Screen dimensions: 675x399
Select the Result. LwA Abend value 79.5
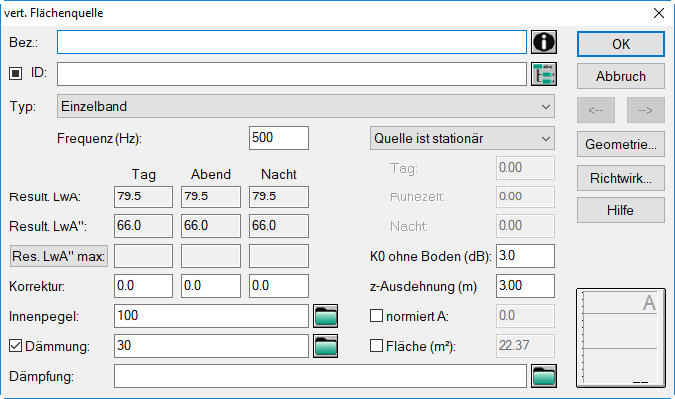point(211,197)
